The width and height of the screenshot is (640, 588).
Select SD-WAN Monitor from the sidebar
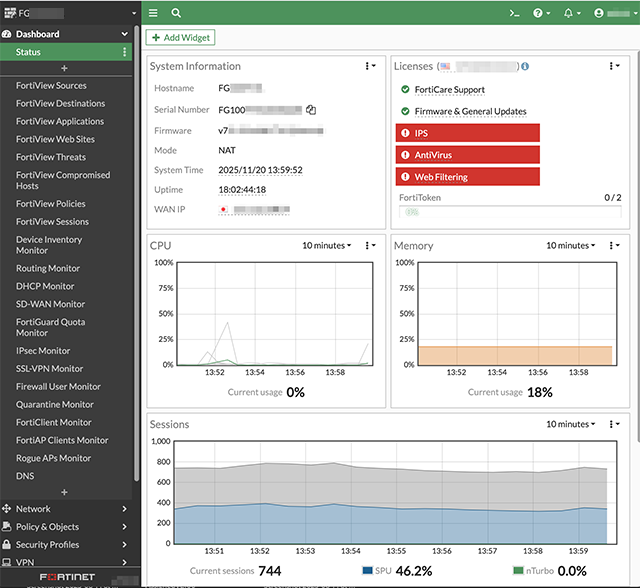pyautogui.click(x=50, y=304)
